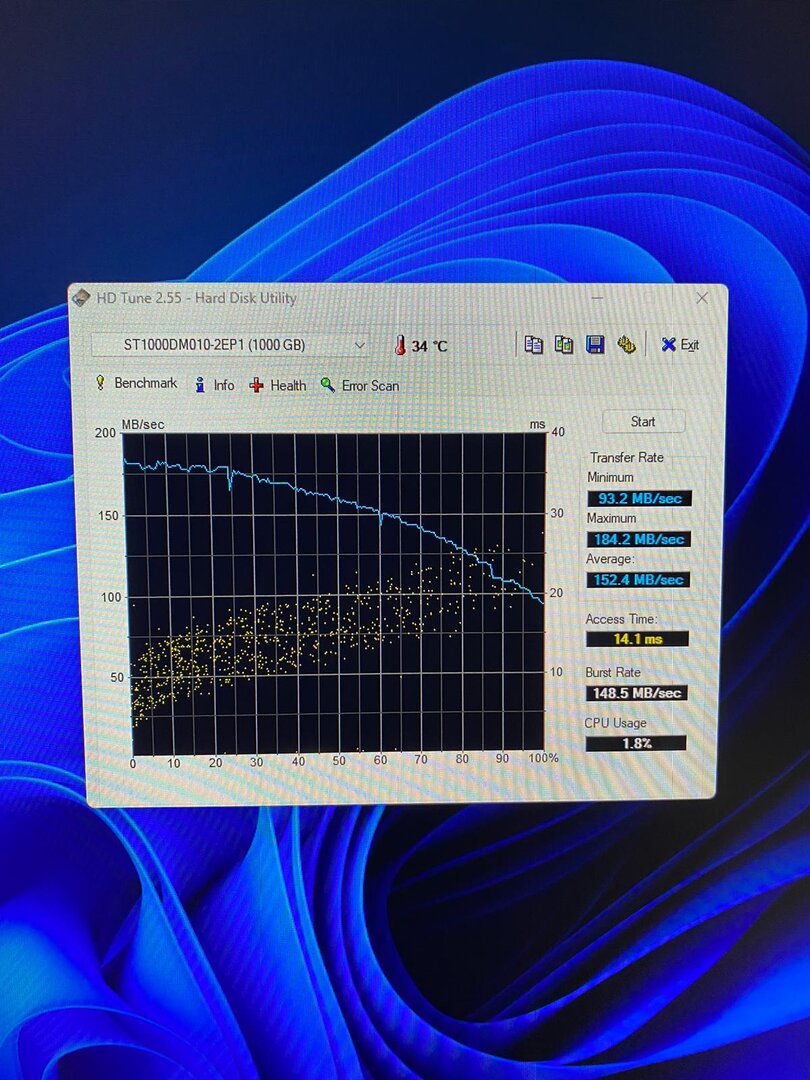Open drive selection dropdown ST1000DM010-2EP1
The width and height of the screenshot is (810, 1080).
coord(230,345)
